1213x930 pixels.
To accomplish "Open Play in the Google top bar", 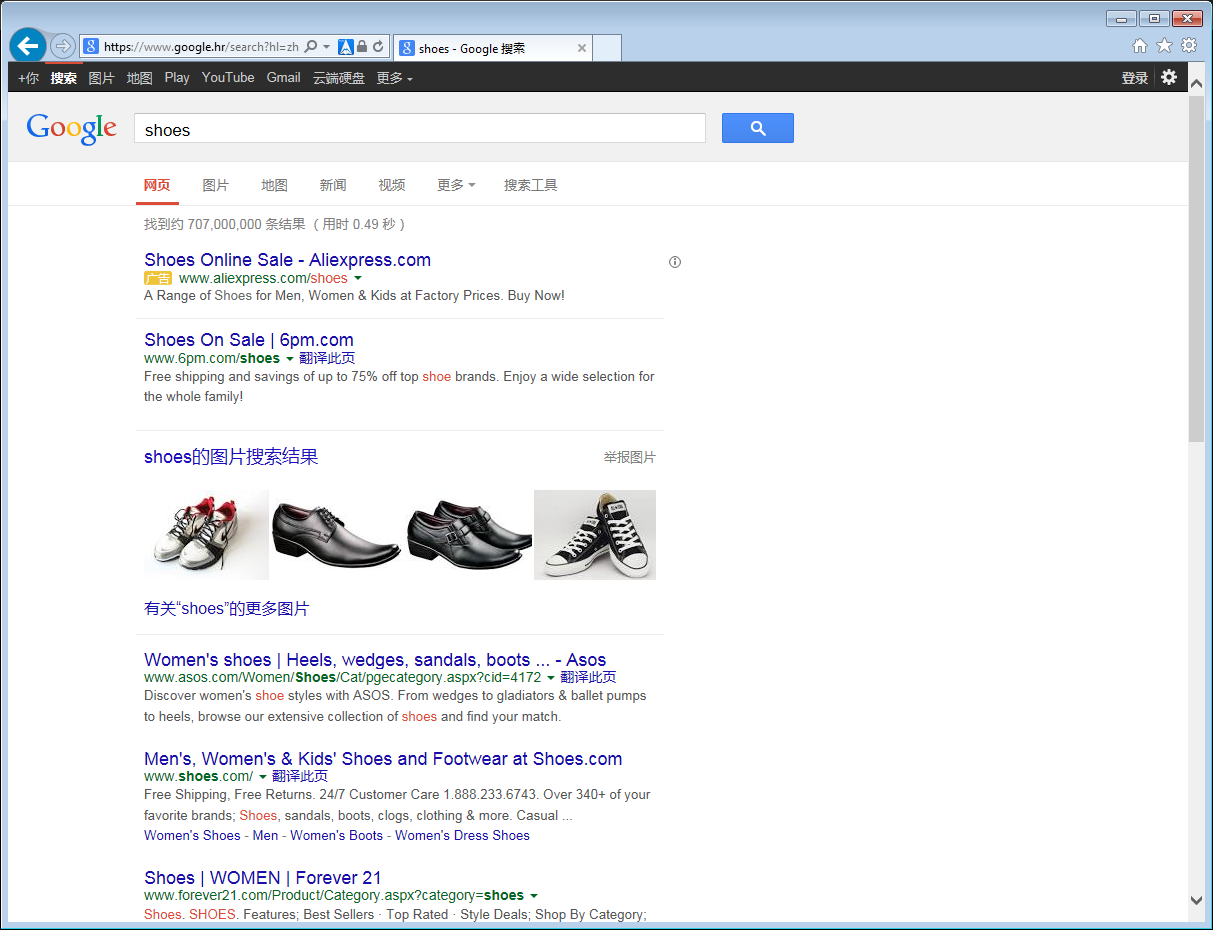I will [x=177, y=78].
